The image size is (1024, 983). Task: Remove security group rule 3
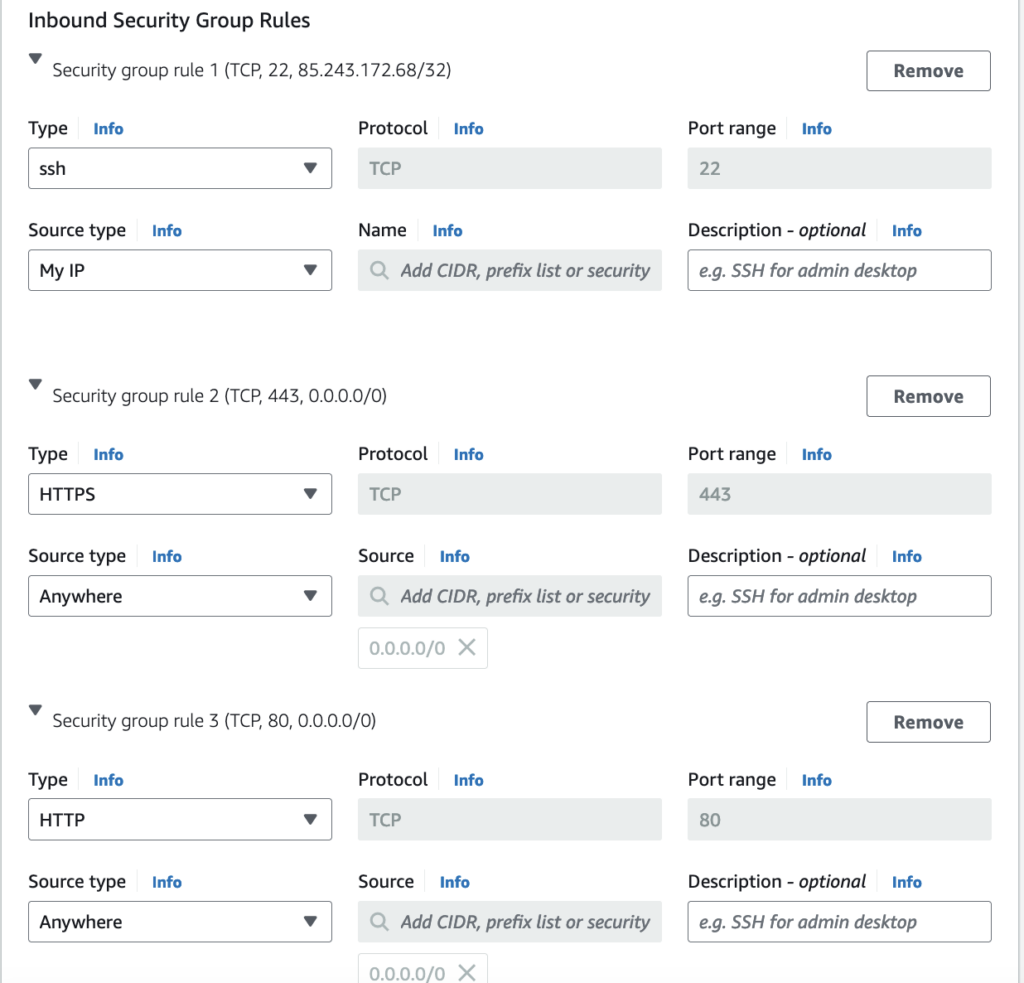coord(928,722)
